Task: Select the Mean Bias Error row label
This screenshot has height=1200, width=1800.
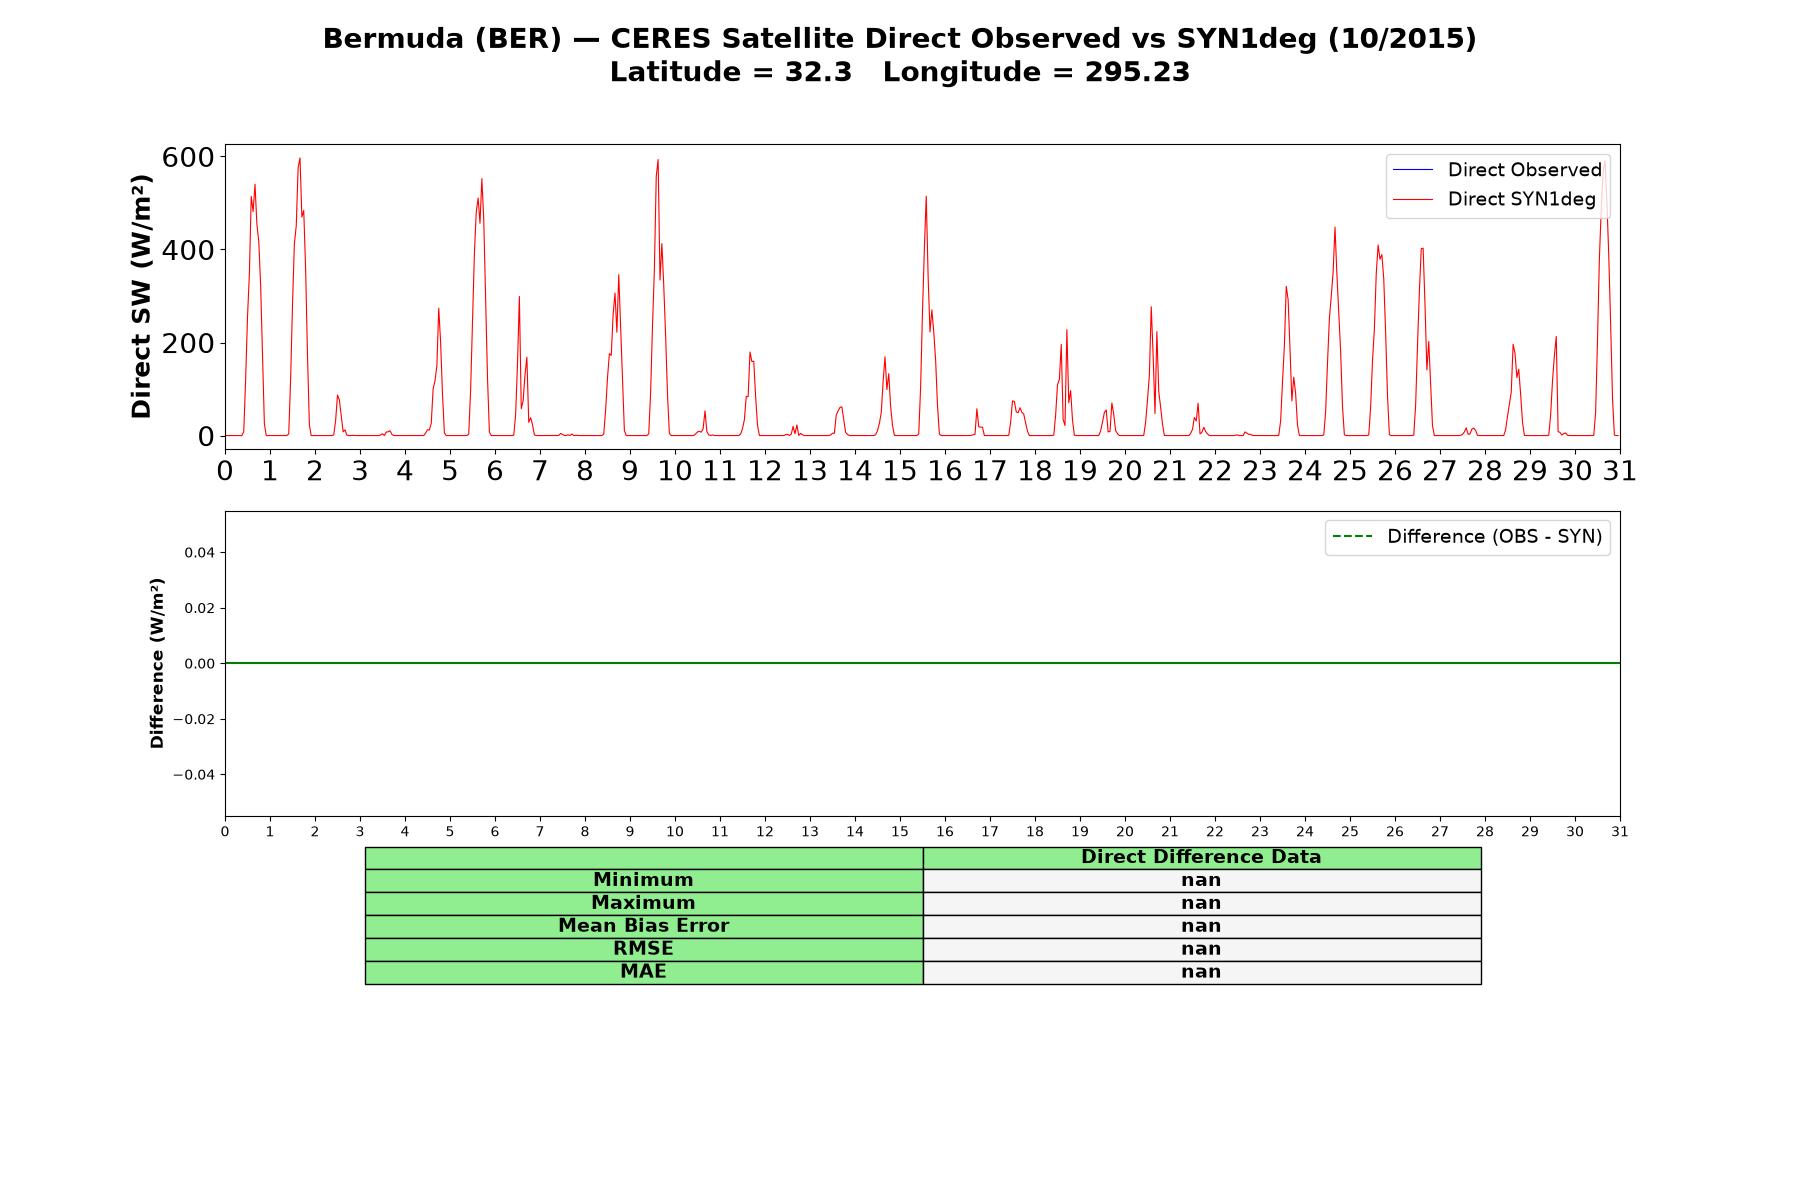Action: [x=643, y=926]
